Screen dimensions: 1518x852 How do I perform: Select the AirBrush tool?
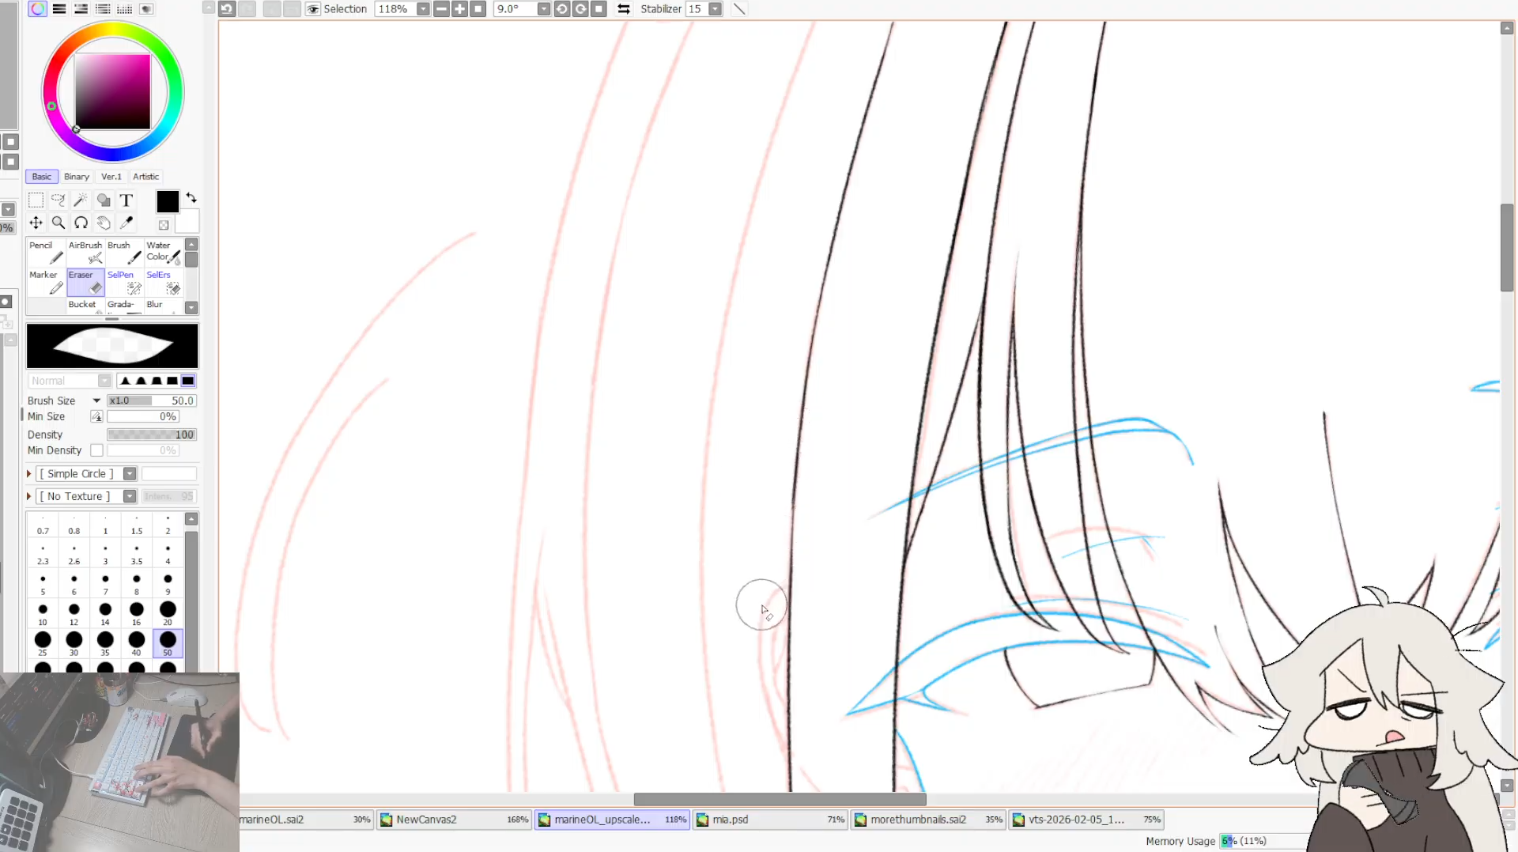85,252
